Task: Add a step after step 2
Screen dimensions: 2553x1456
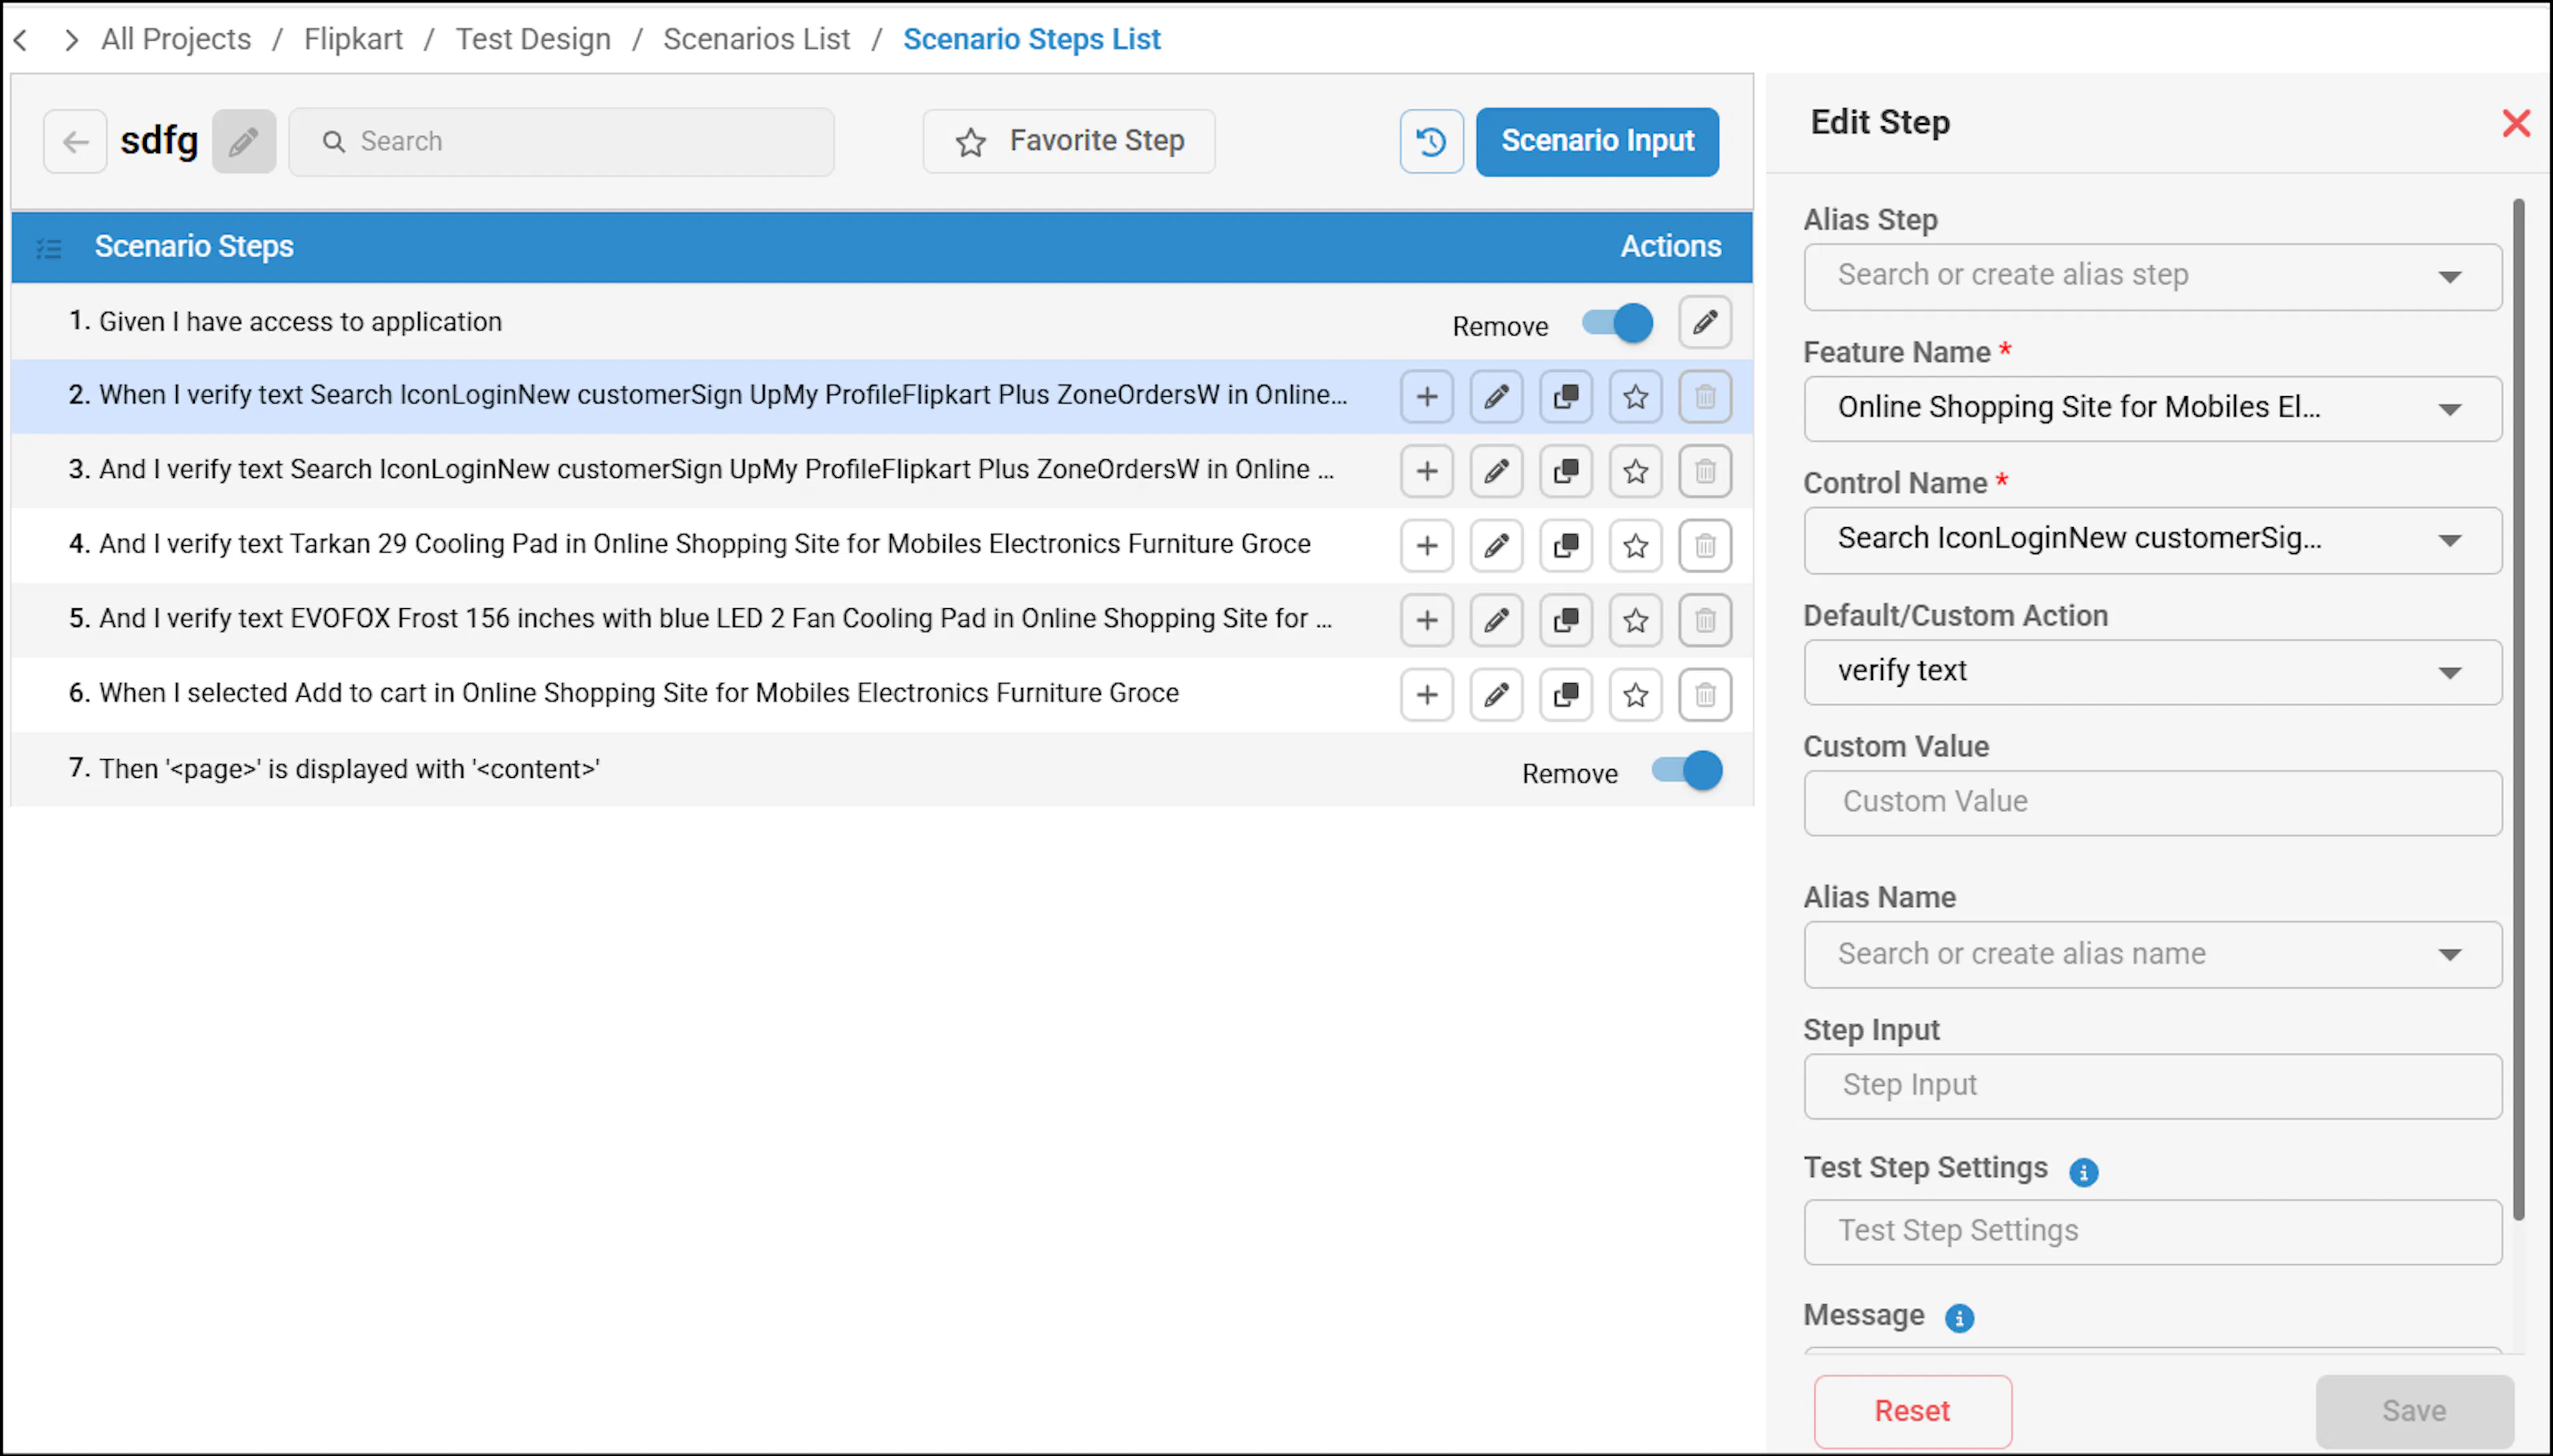Action: click(x=1427, y=396)
